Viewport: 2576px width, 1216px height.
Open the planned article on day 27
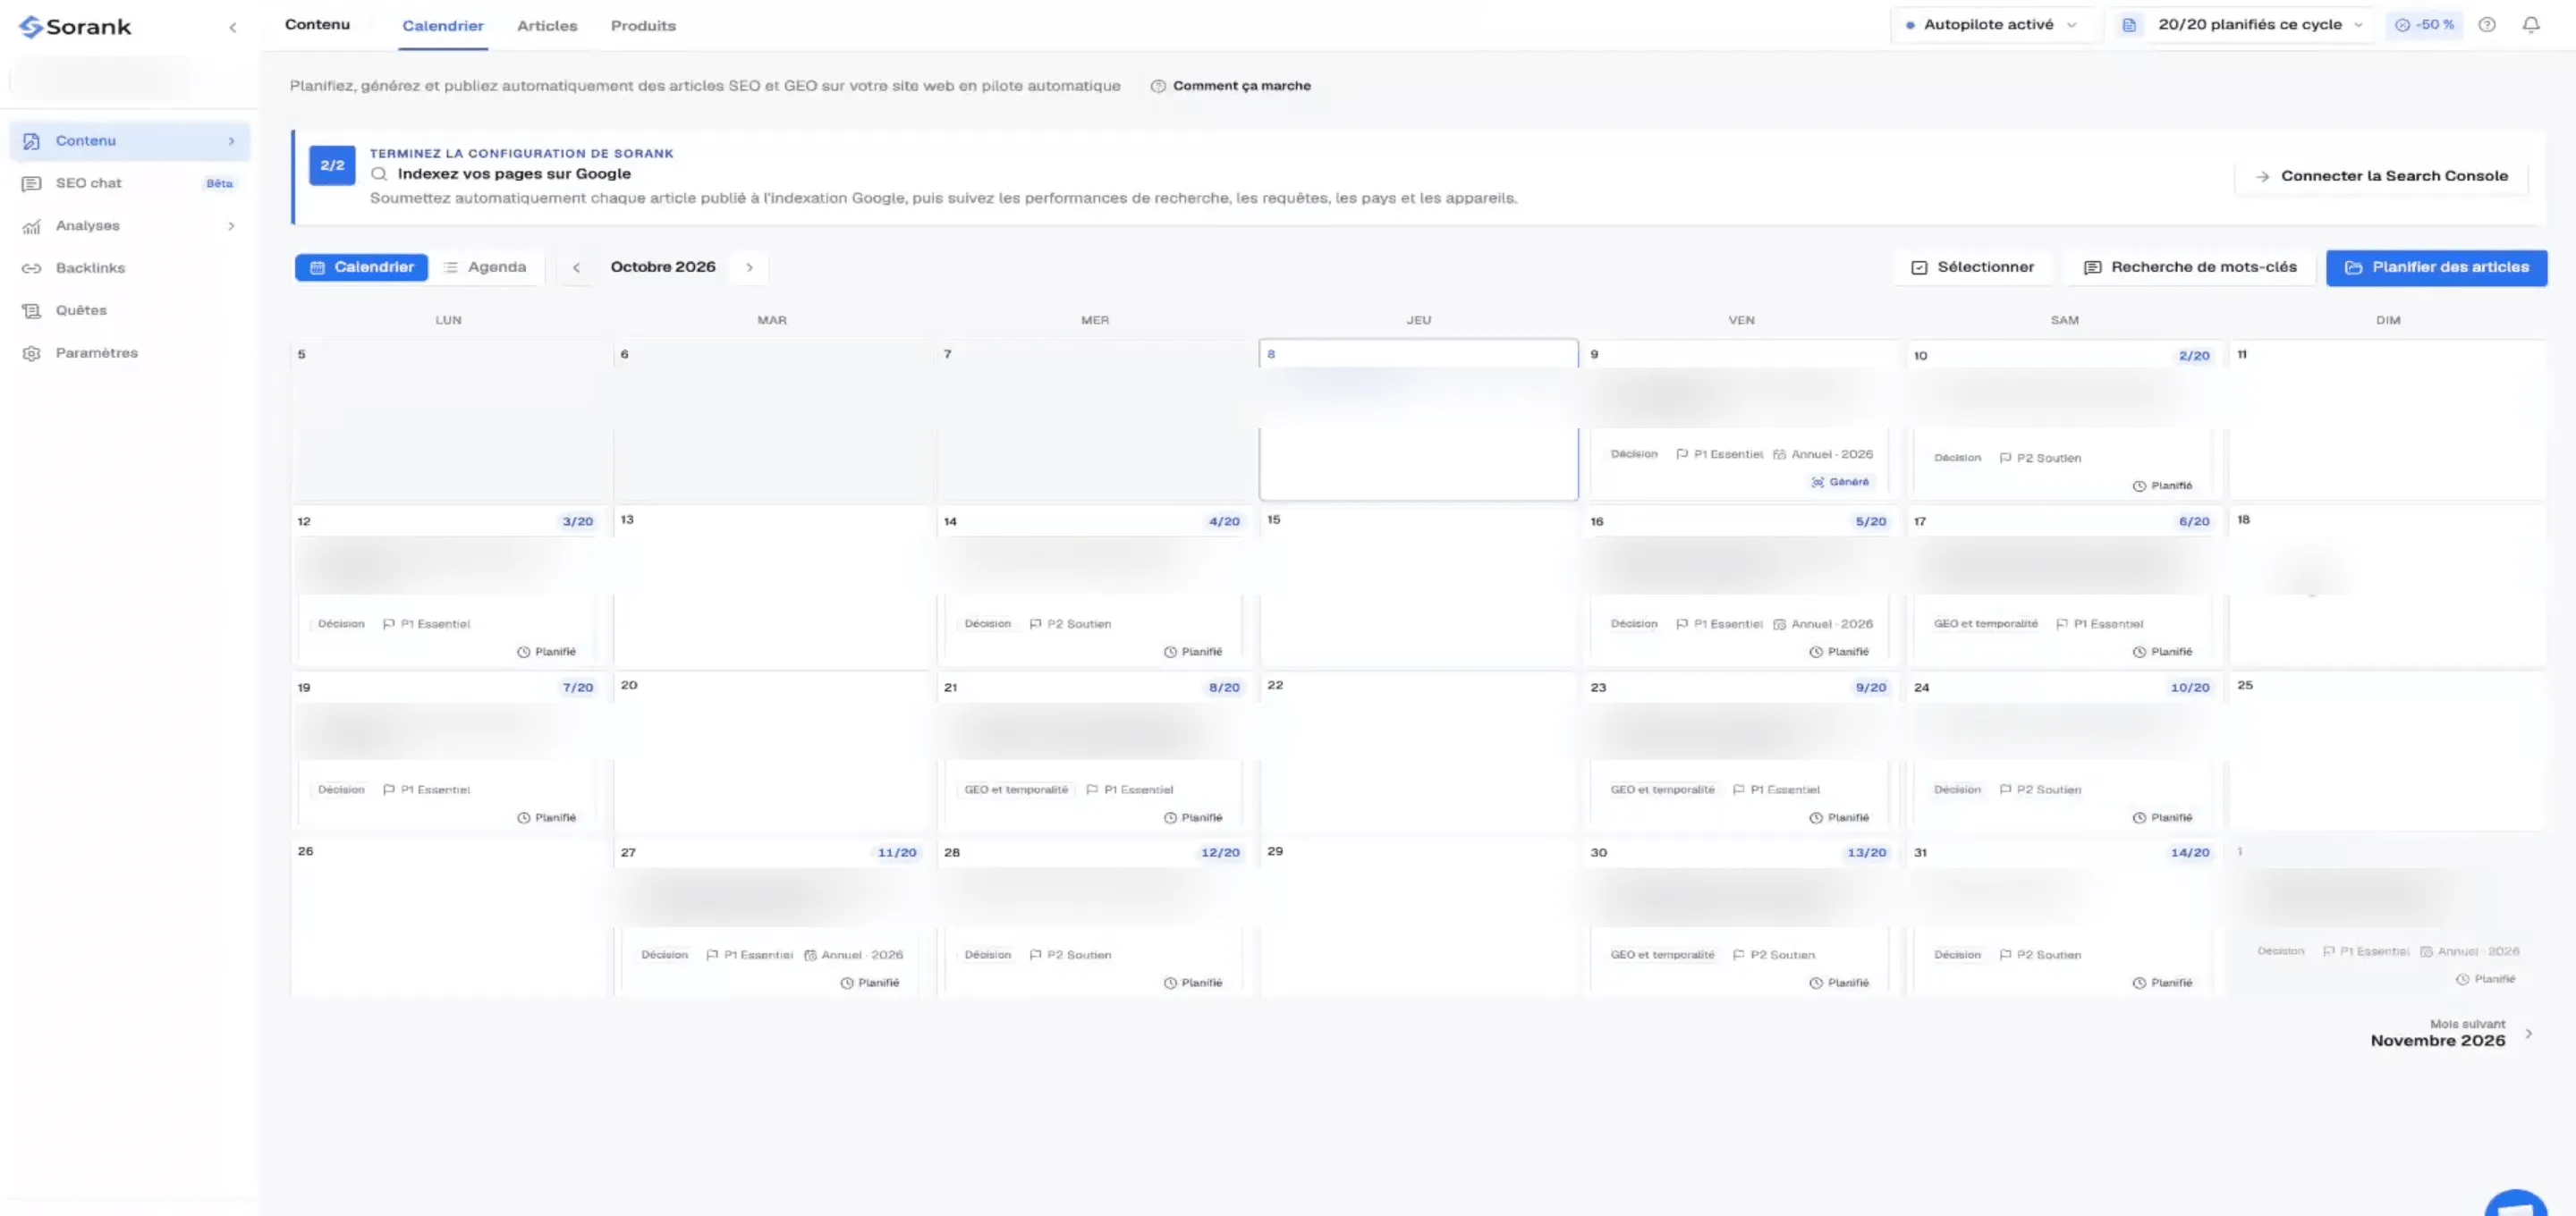[771, 931]
